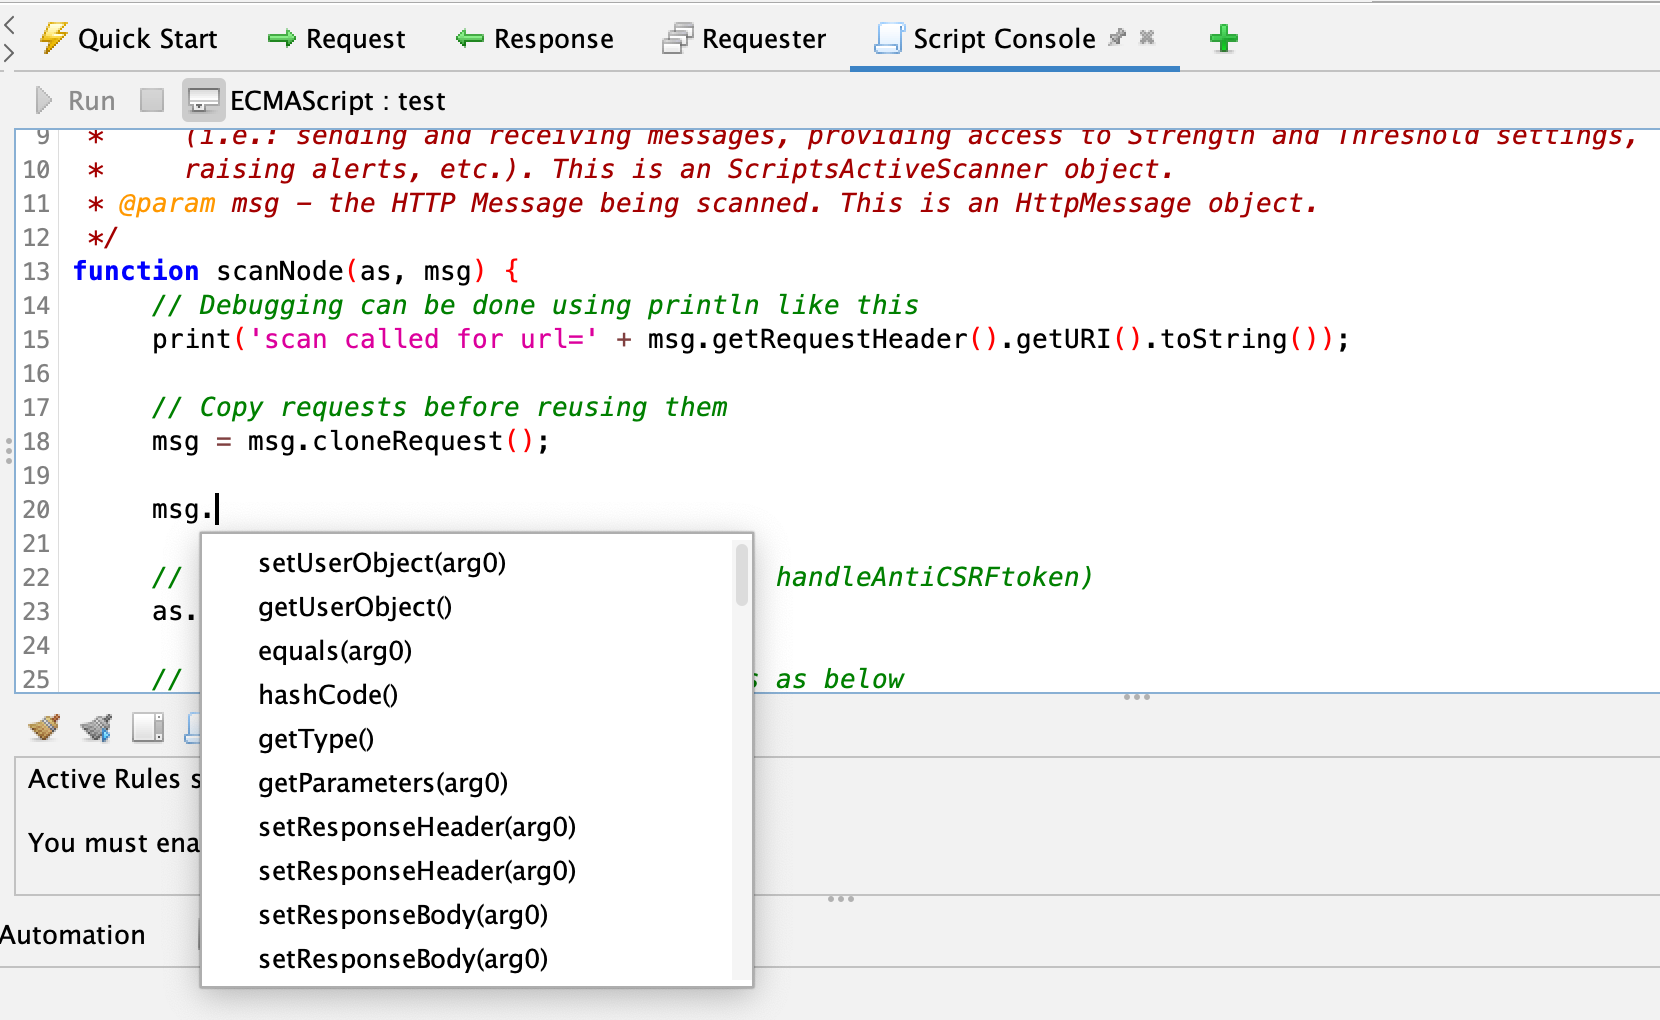Switch to the Response tab
Viewport: 1660px width, 1020px height.
tap(535, 39)
